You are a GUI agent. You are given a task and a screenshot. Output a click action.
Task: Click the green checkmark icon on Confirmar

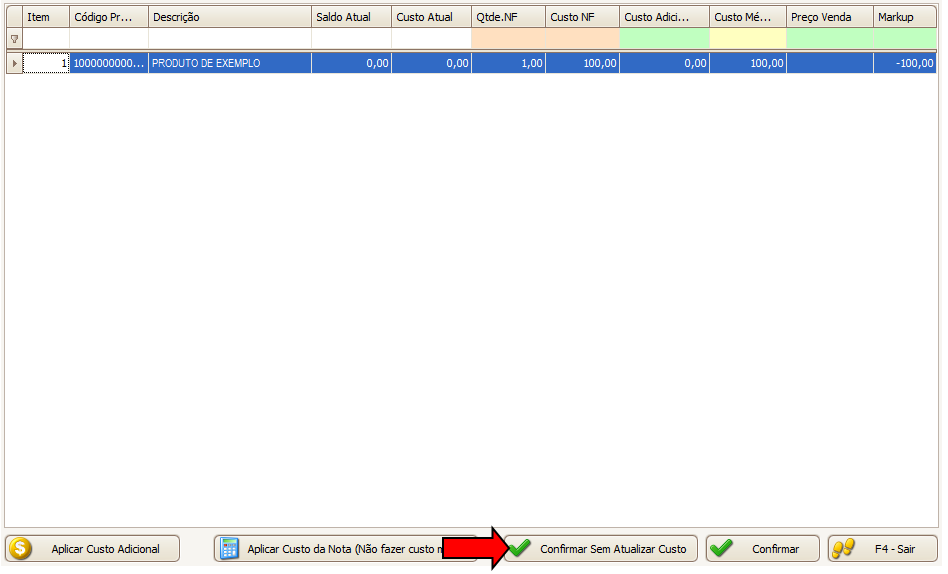(x=722, y=549)
